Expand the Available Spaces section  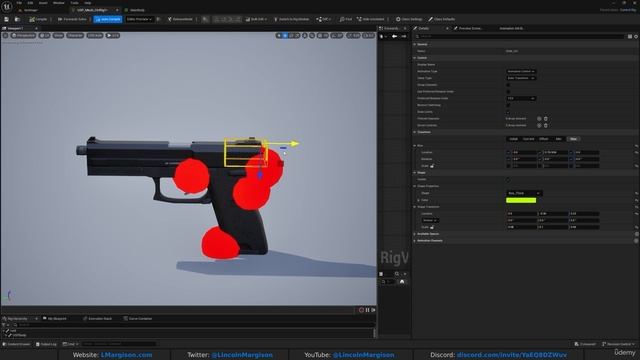415,234
